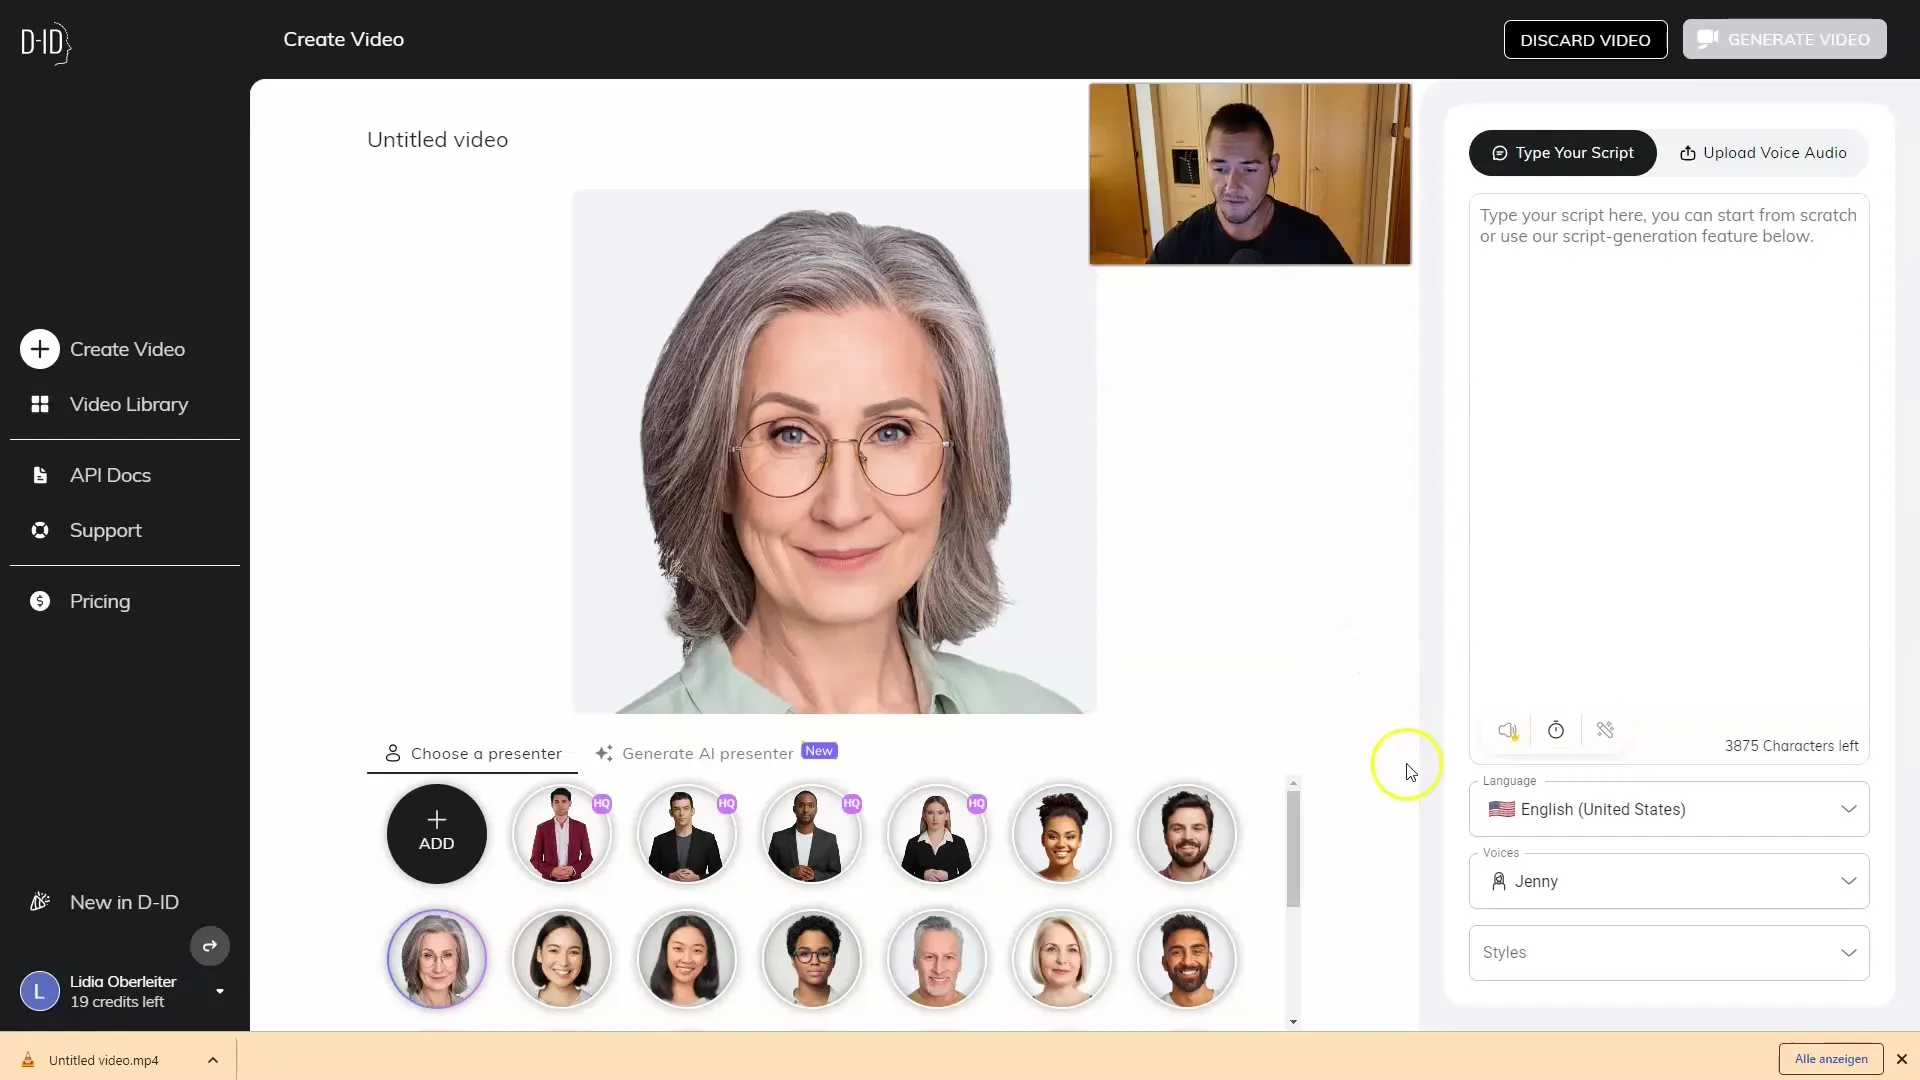Expand Untitled video.mp4 download options
The height and width of the screenshot is (1080, 1920).
click(213, 1060)
